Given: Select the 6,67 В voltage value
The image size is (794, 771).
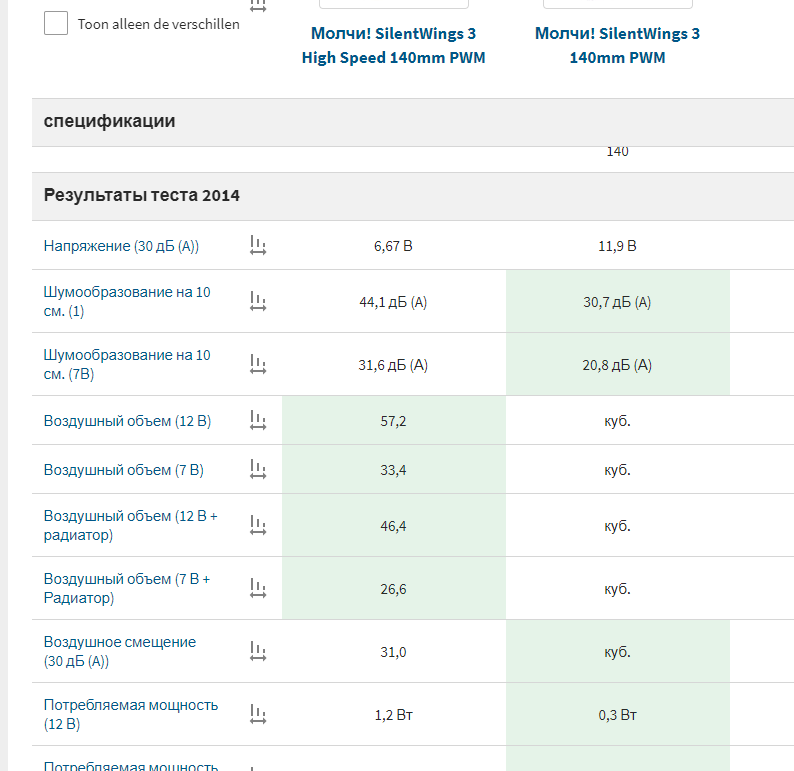Looking at the screenshot, I should click(393, 246).
